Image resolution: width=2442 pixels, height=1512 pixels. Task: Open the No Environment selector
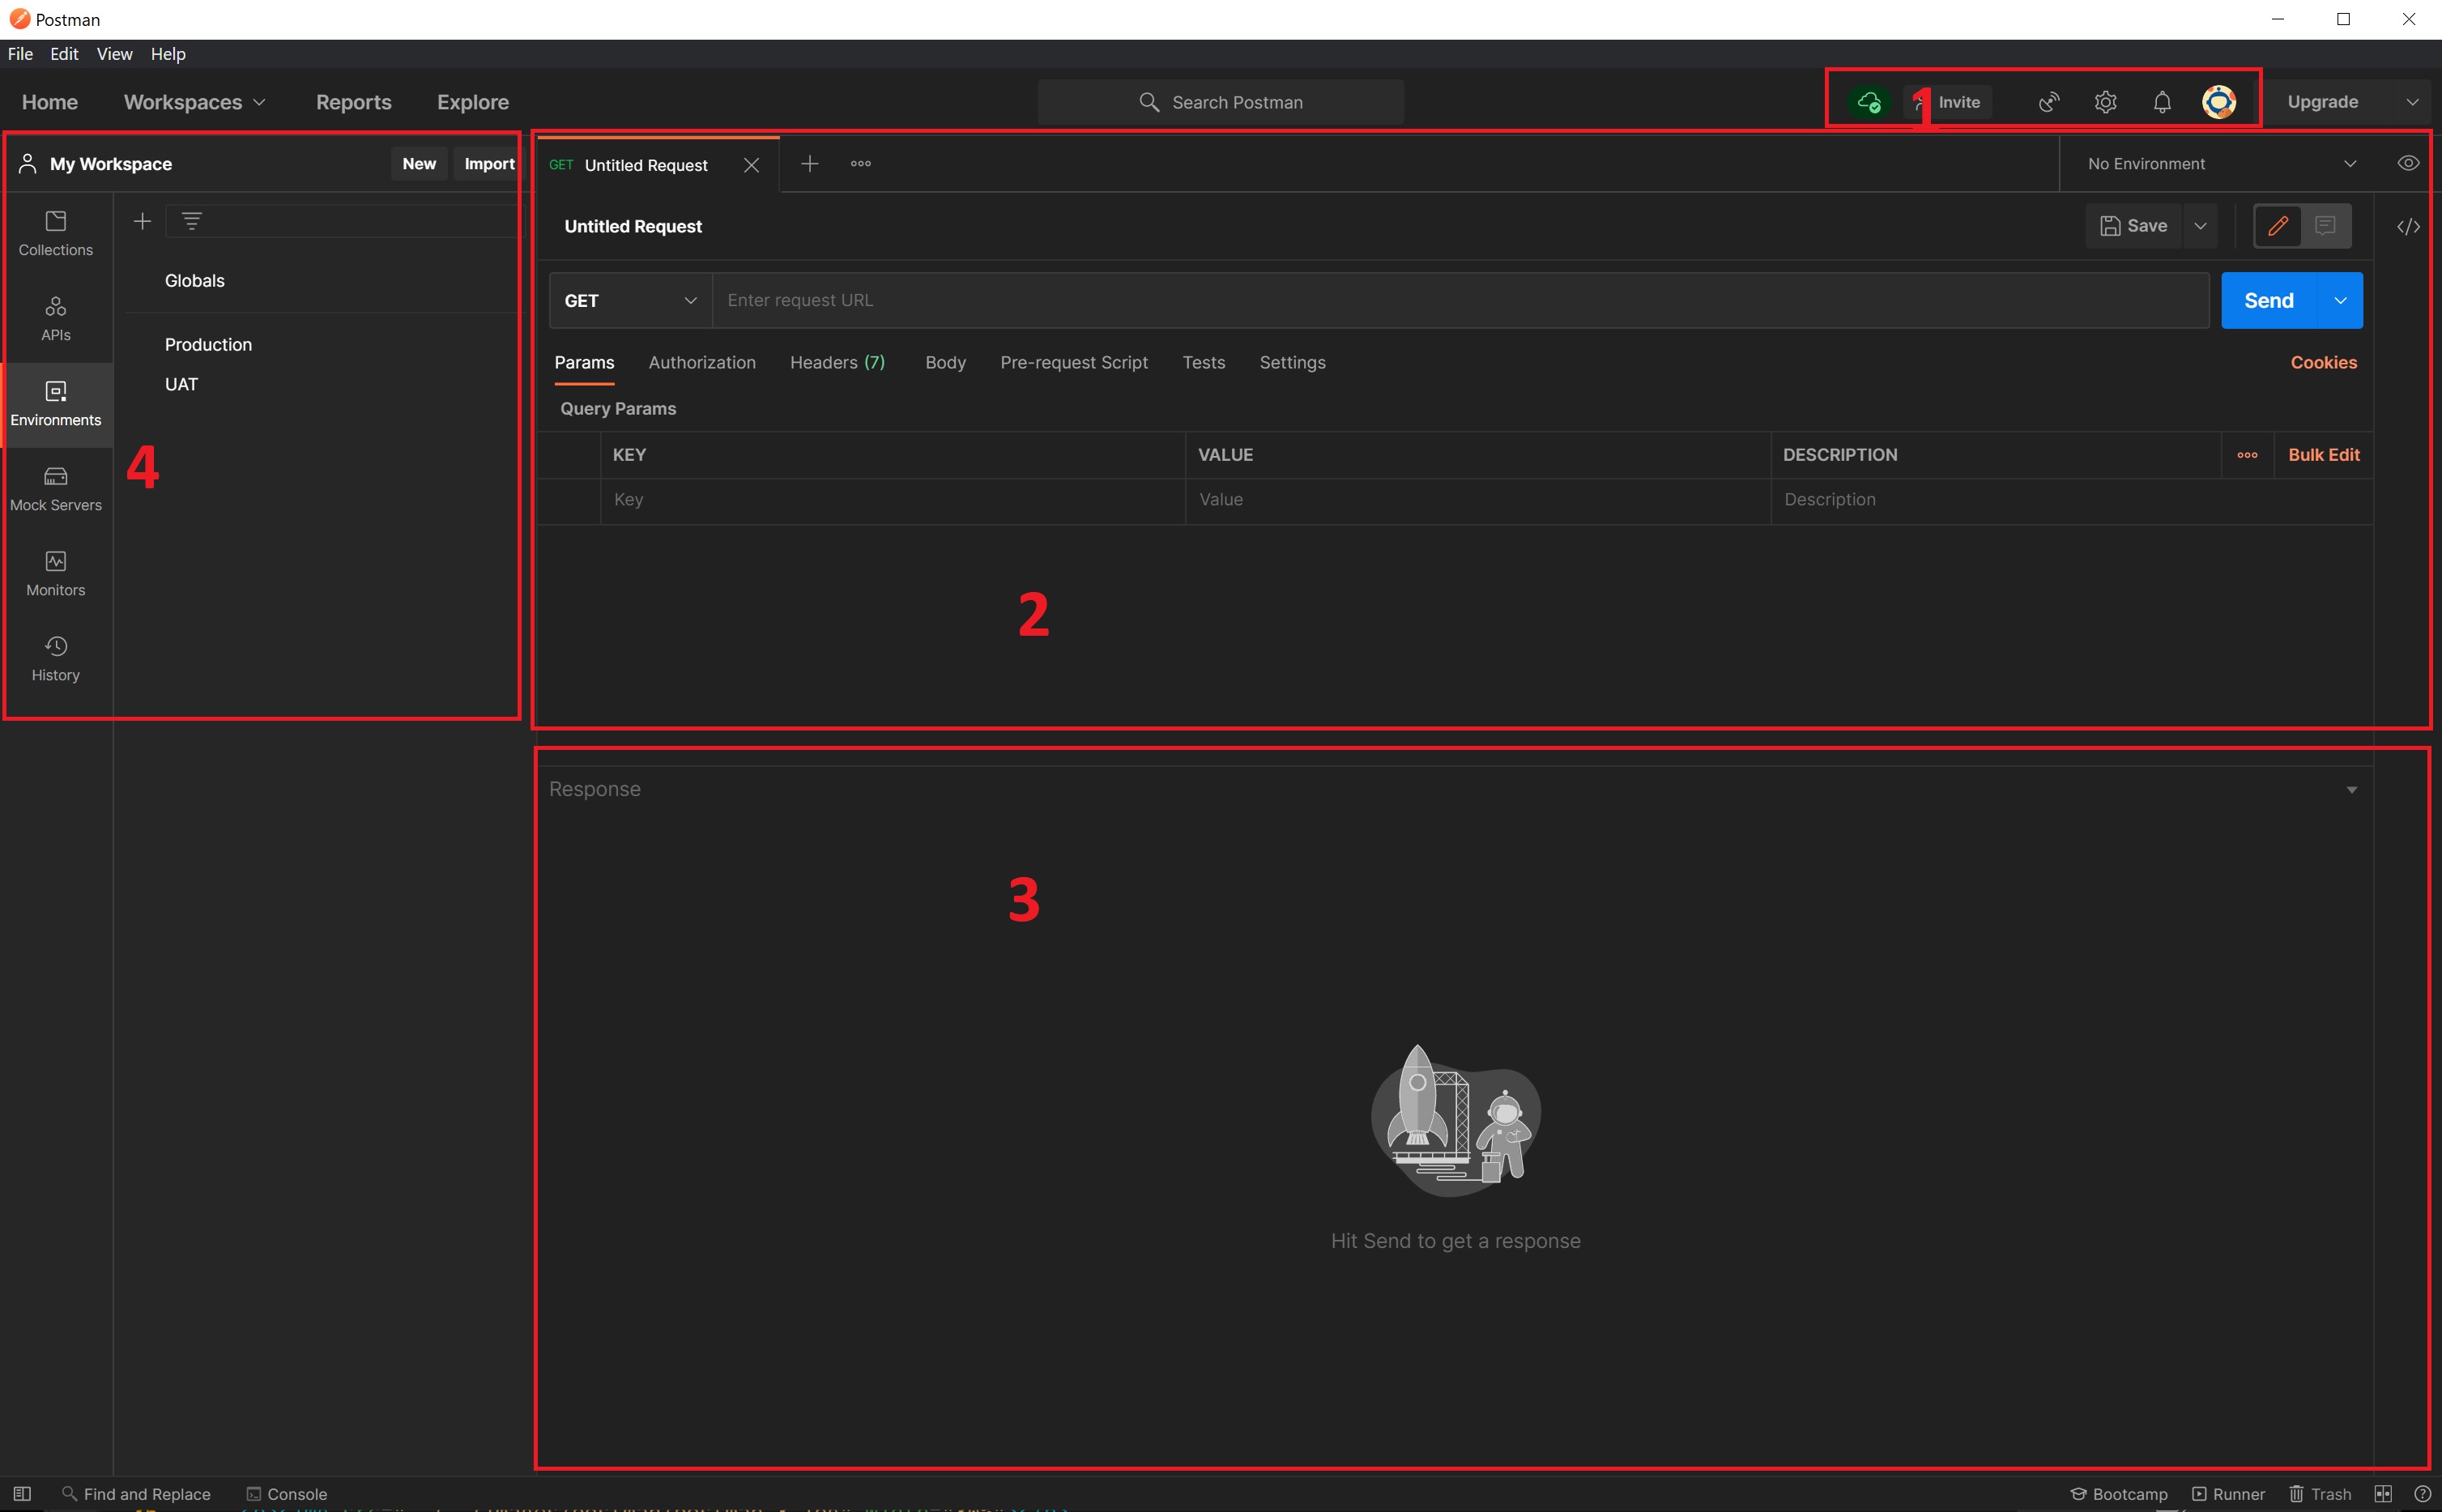tap(2220, 164)
